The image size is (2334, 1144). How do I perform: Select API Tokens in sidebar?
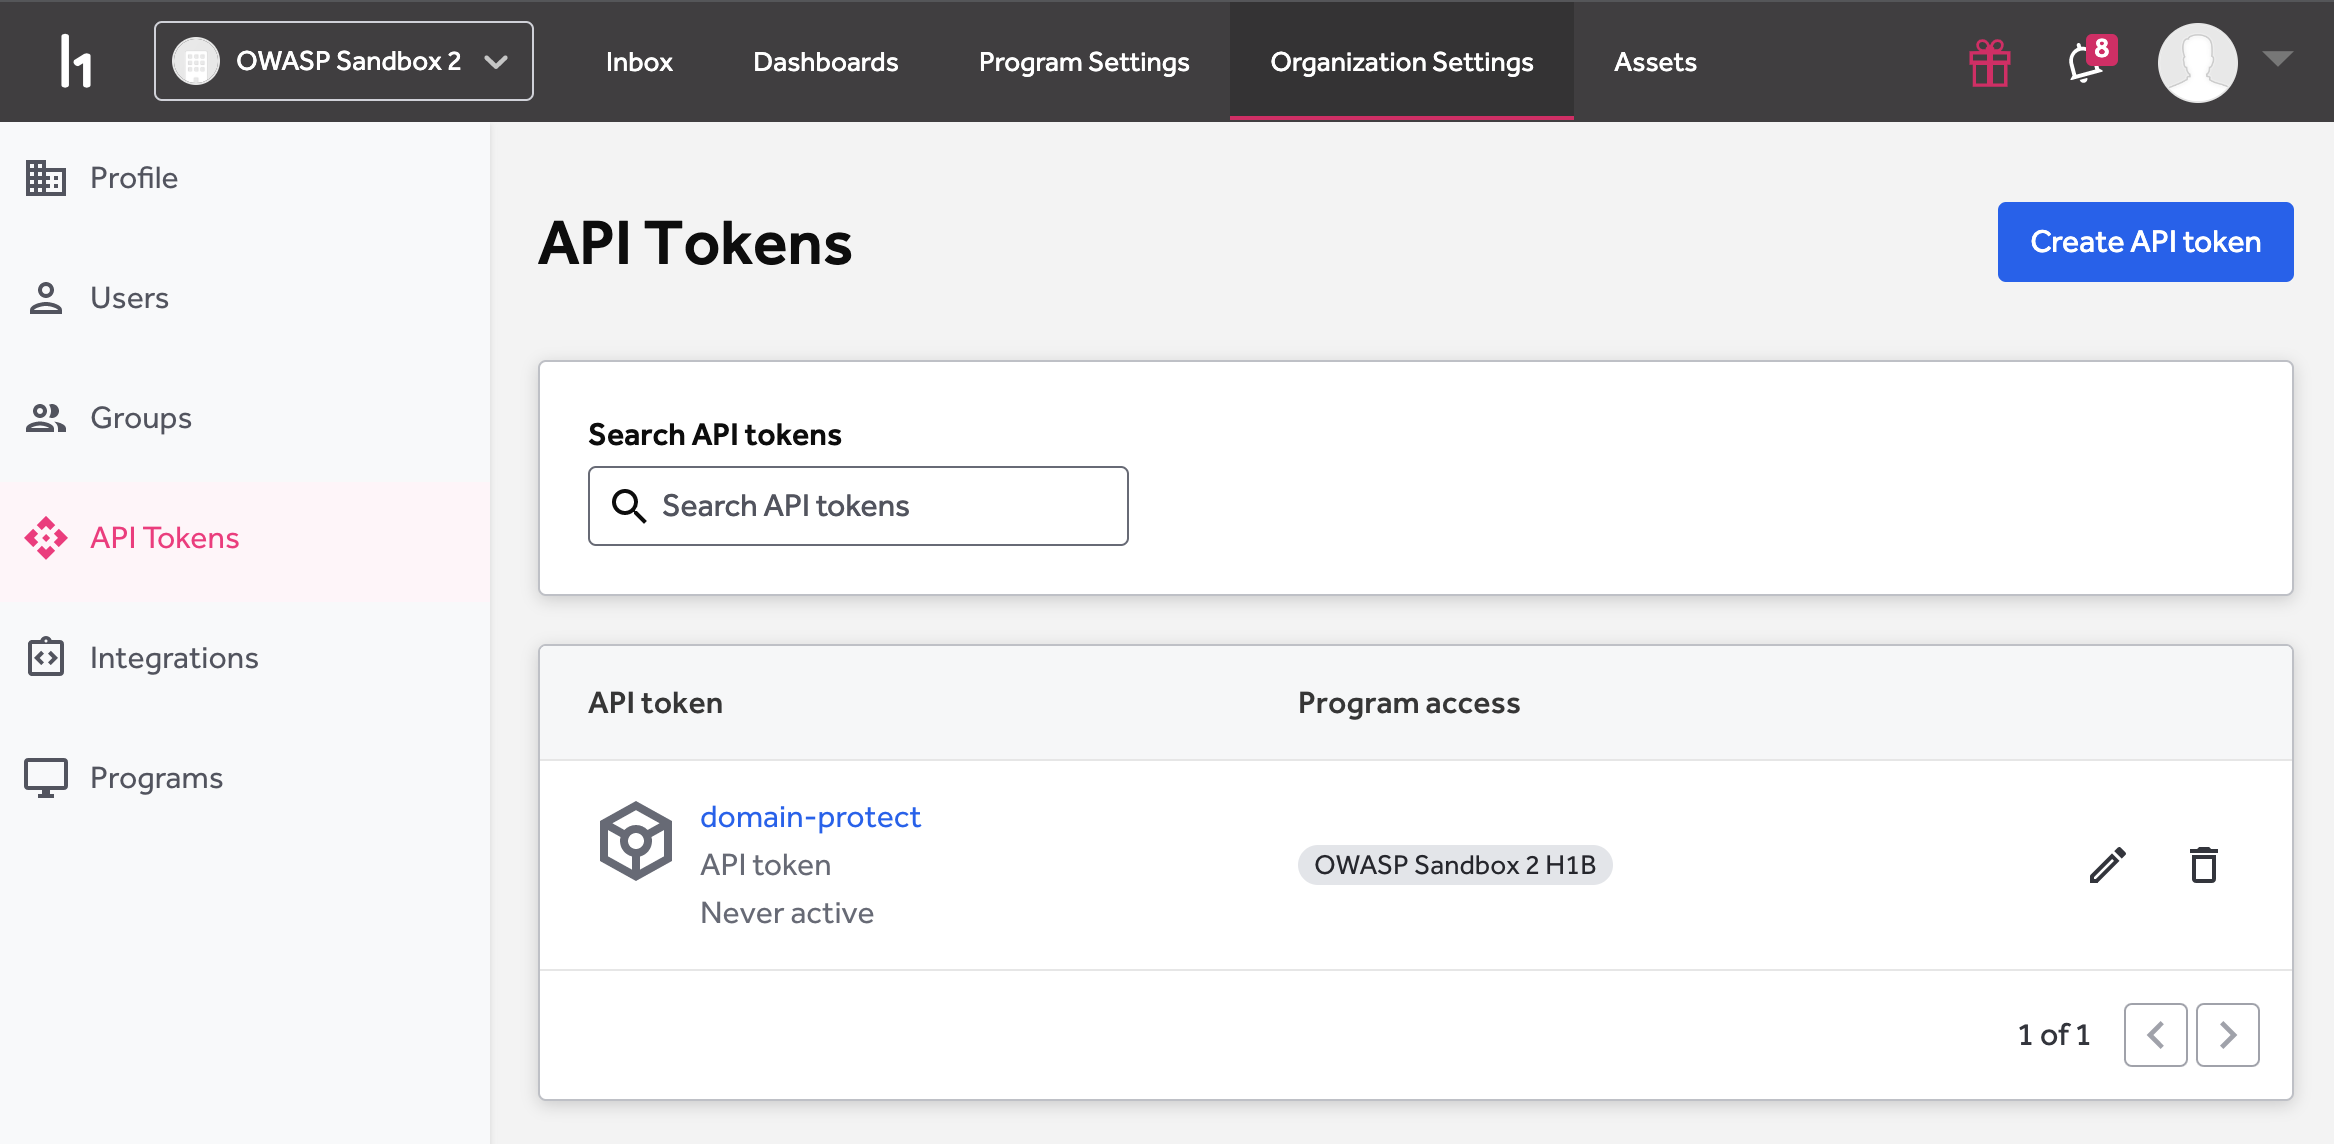(165, 538)
